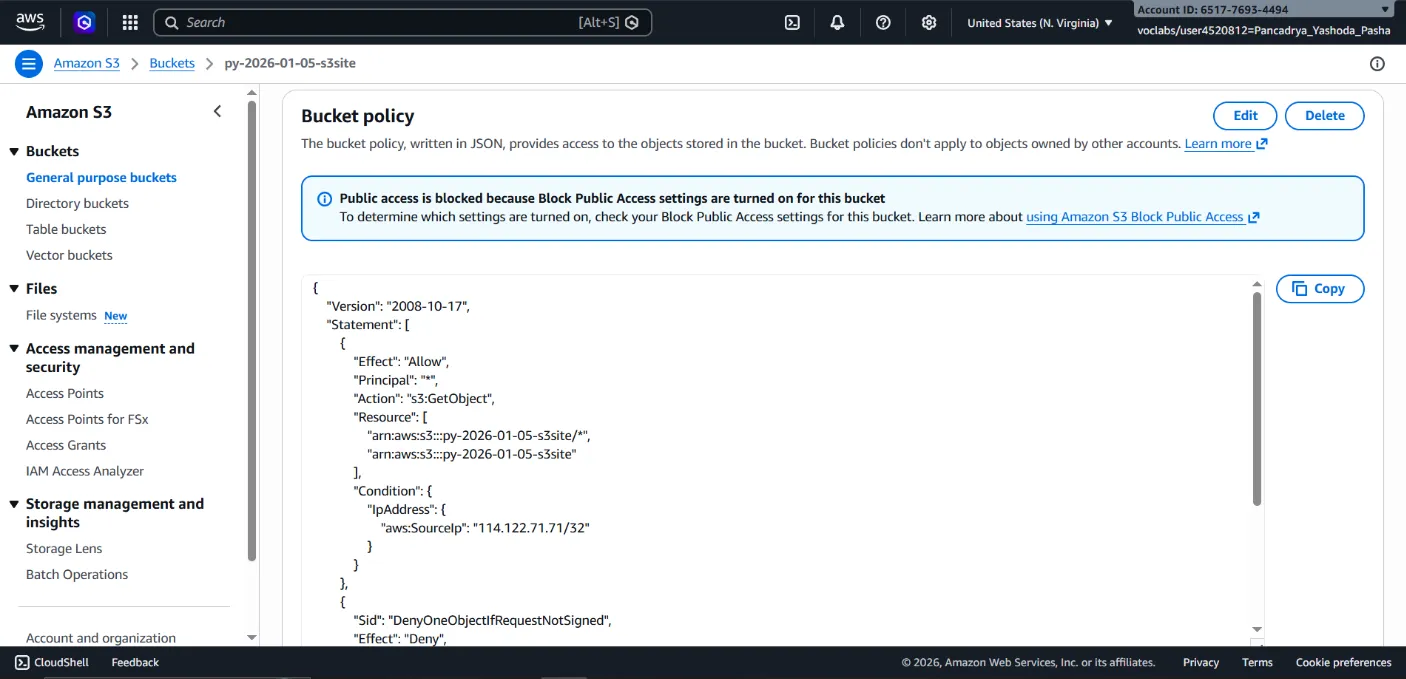This screenshot has height=679, width=1406.
Task: Click the CloudShell icon in the footer
Action: click(22, 662)
